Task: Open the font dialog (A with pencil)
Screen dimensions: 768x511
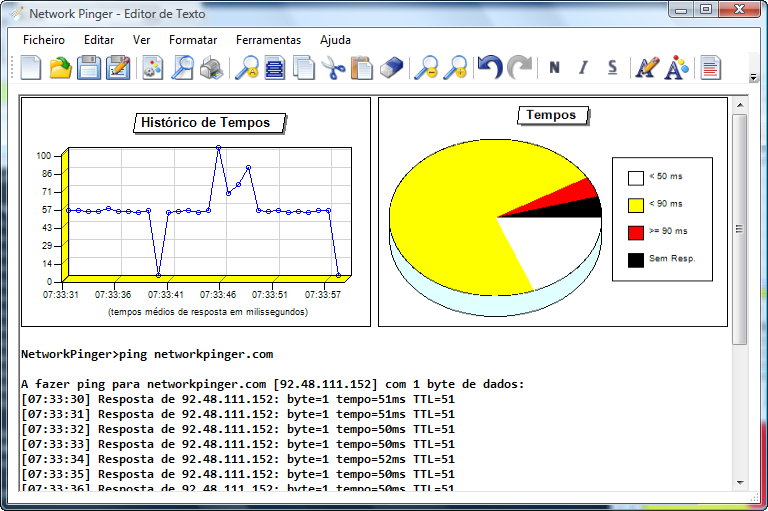Action: 647,68
